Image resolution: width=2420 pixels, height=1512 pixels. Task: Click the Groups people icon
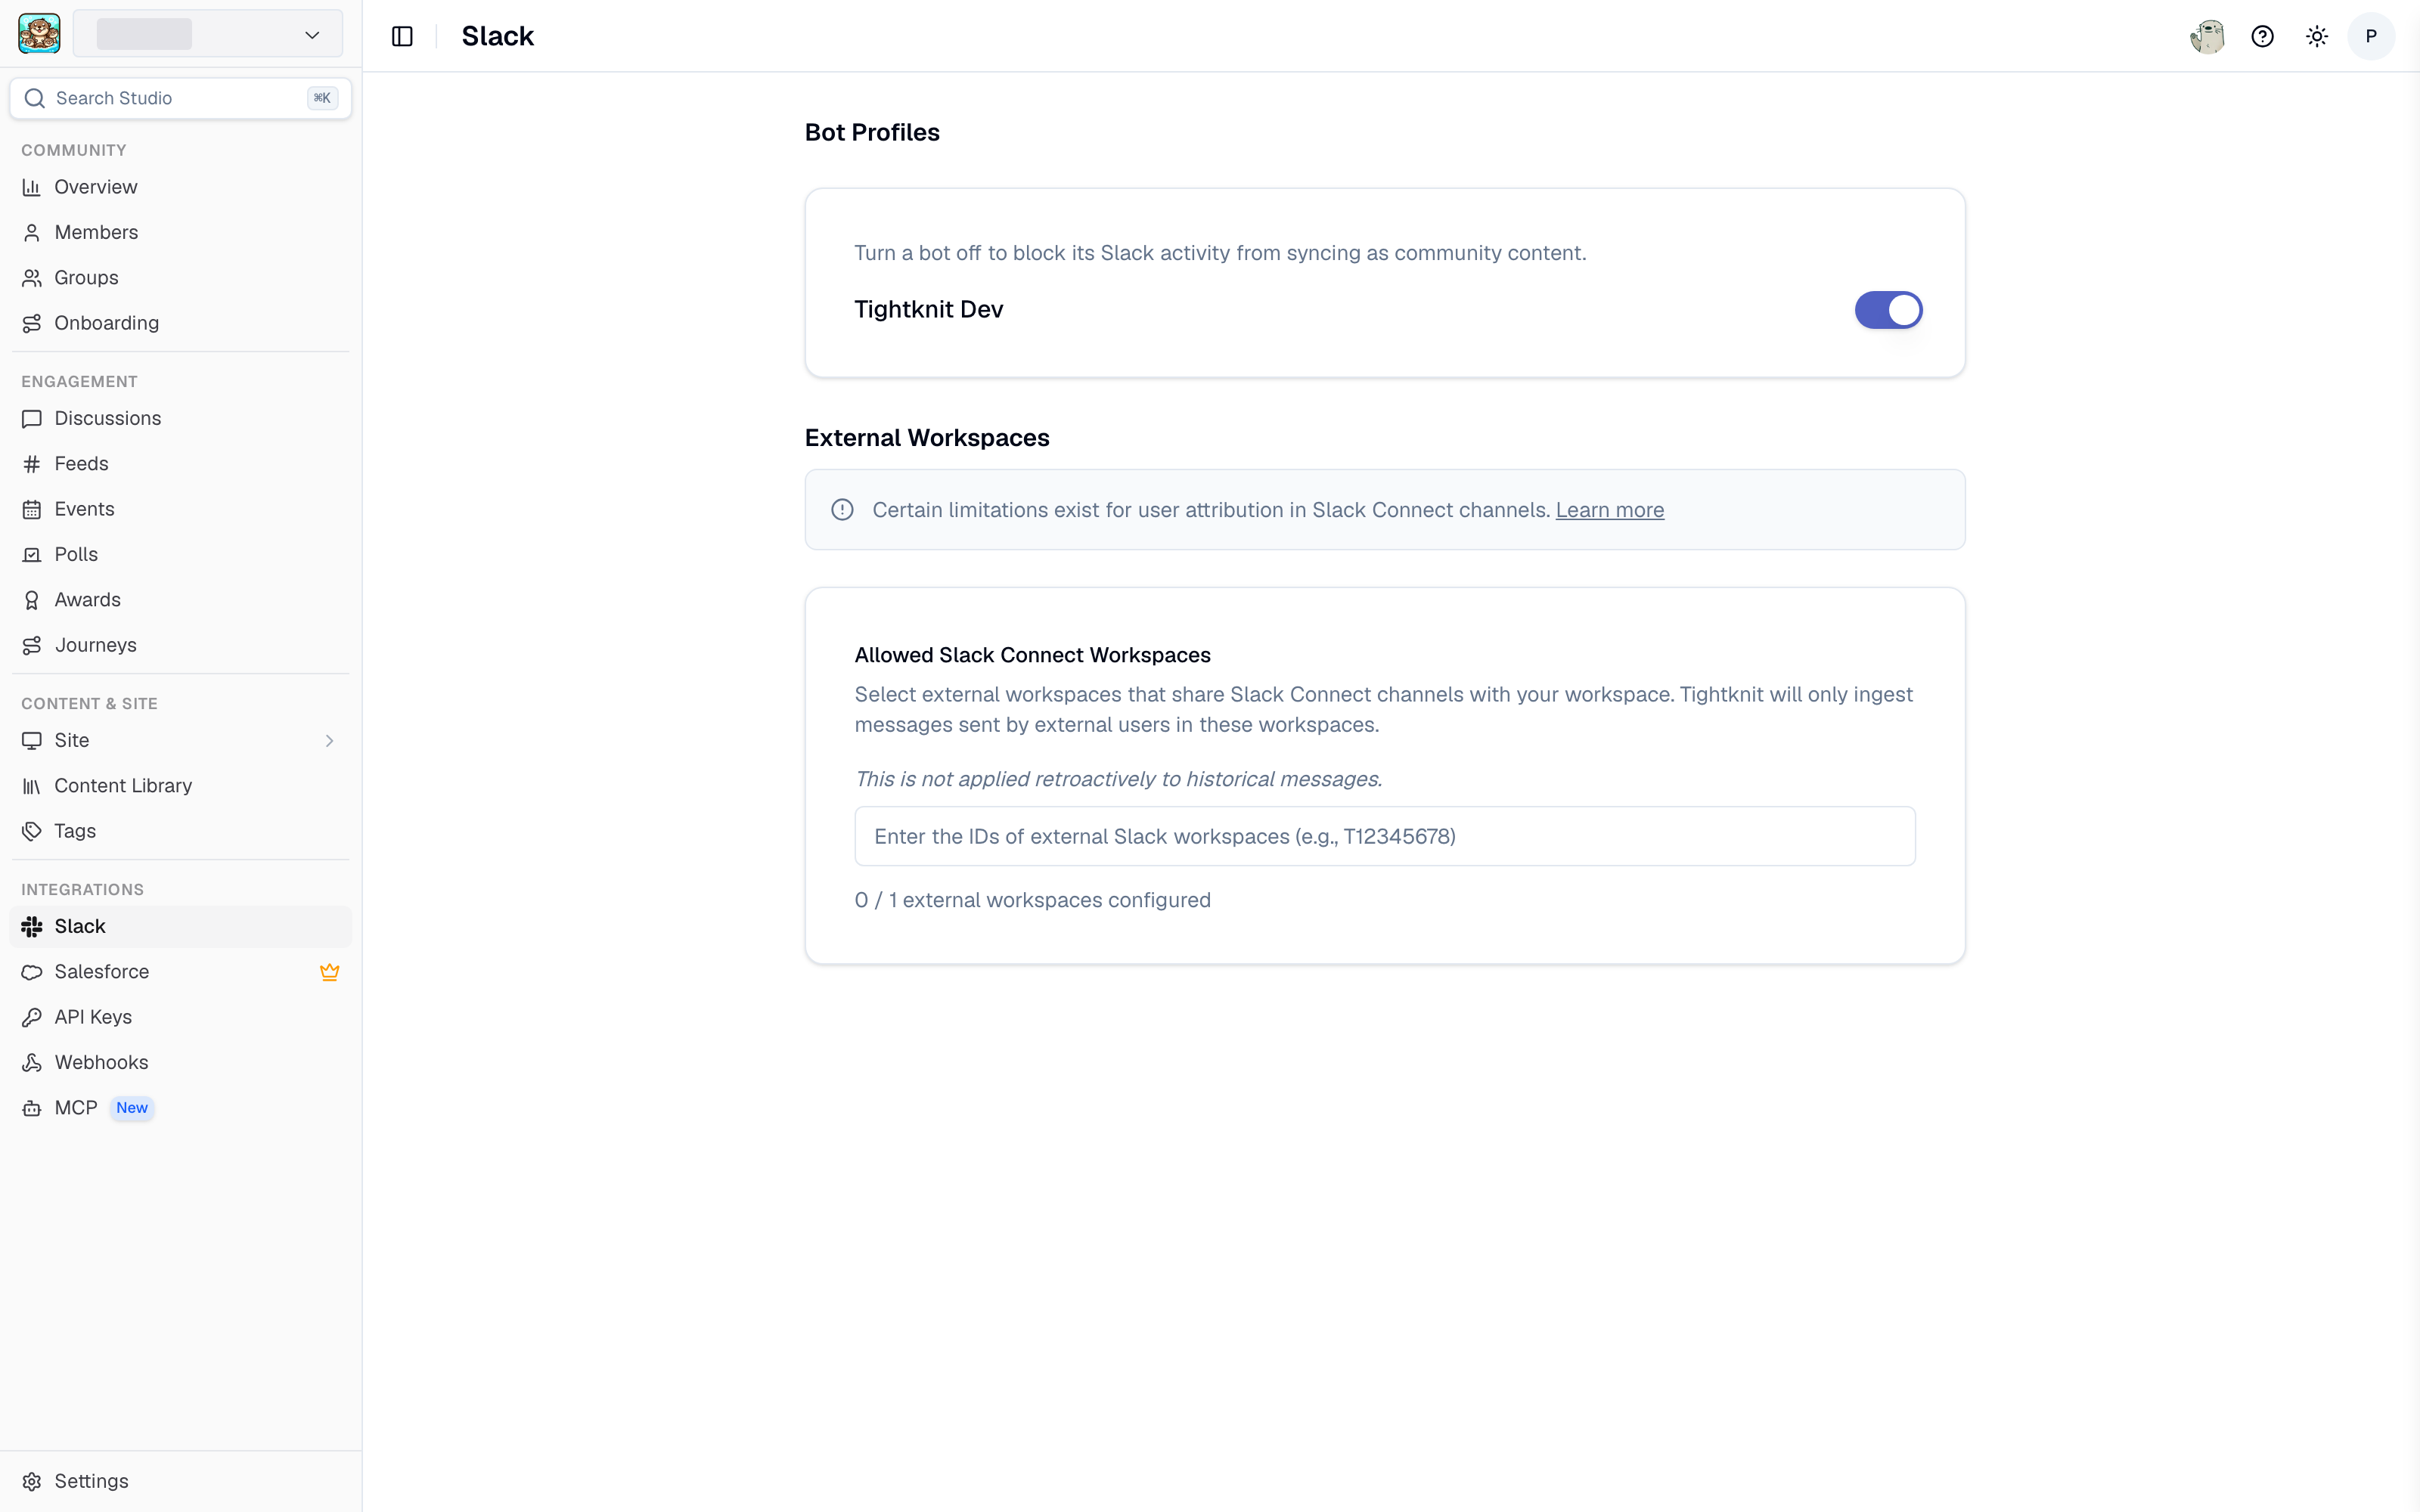point(32,278)
